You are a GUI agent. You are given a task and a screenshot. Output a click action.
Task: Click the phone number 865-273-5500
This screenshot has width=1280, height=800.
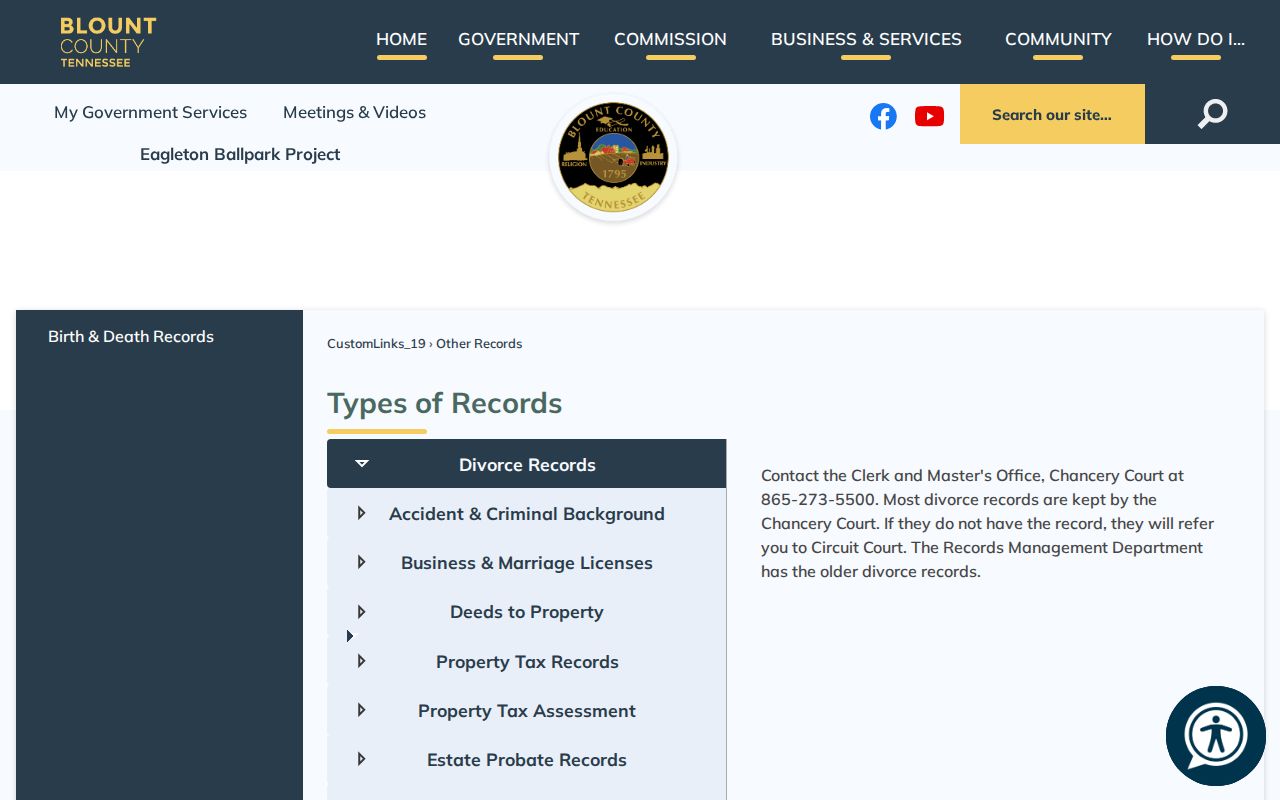818,500
